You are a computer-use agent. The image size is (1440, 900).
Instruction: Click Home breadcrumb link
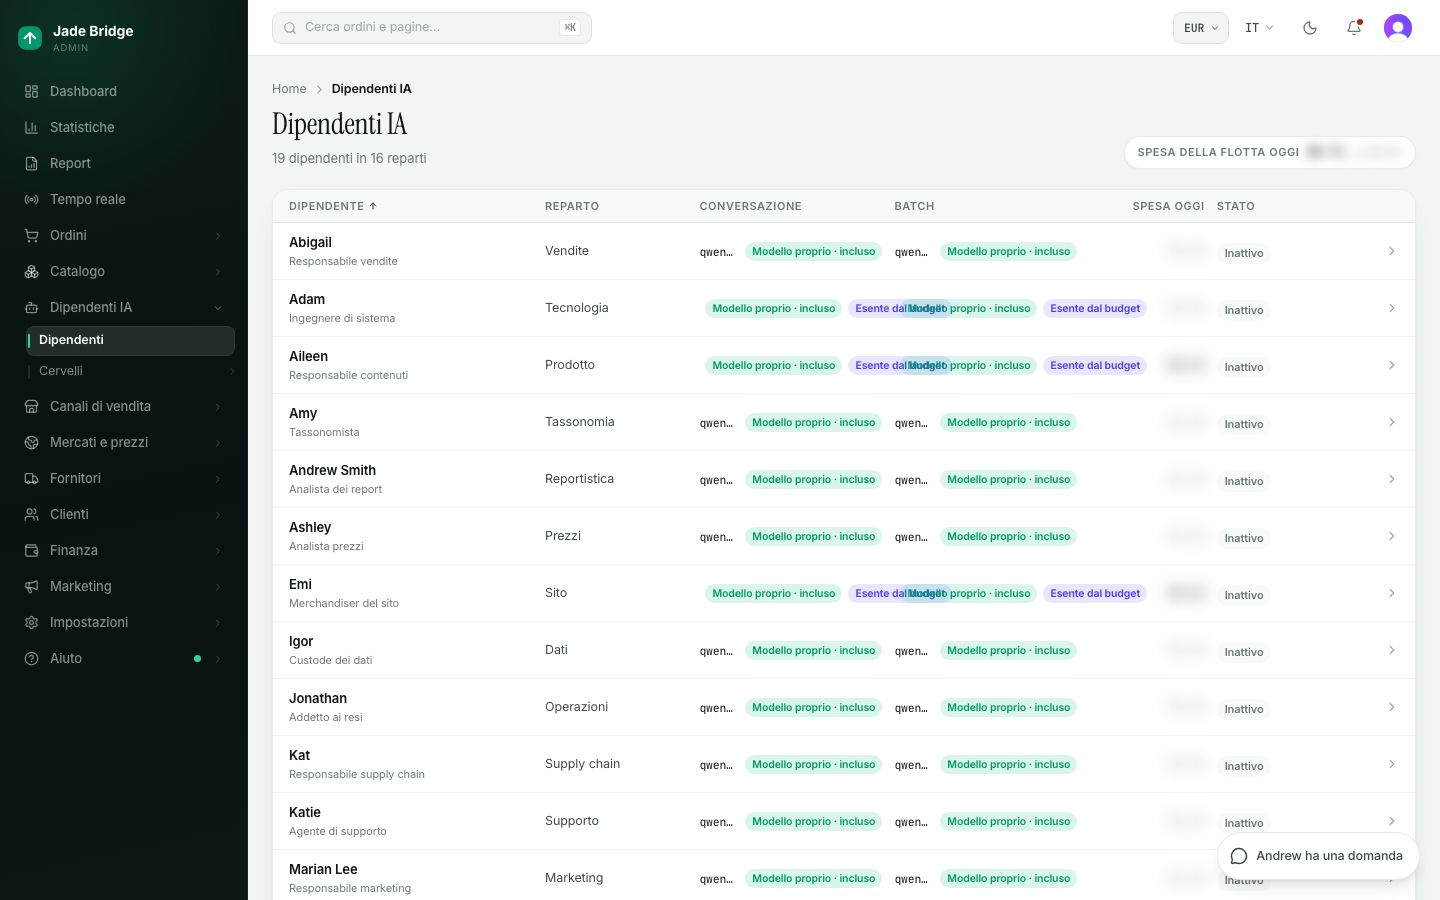pyautogui.click(x=289, y=89)
